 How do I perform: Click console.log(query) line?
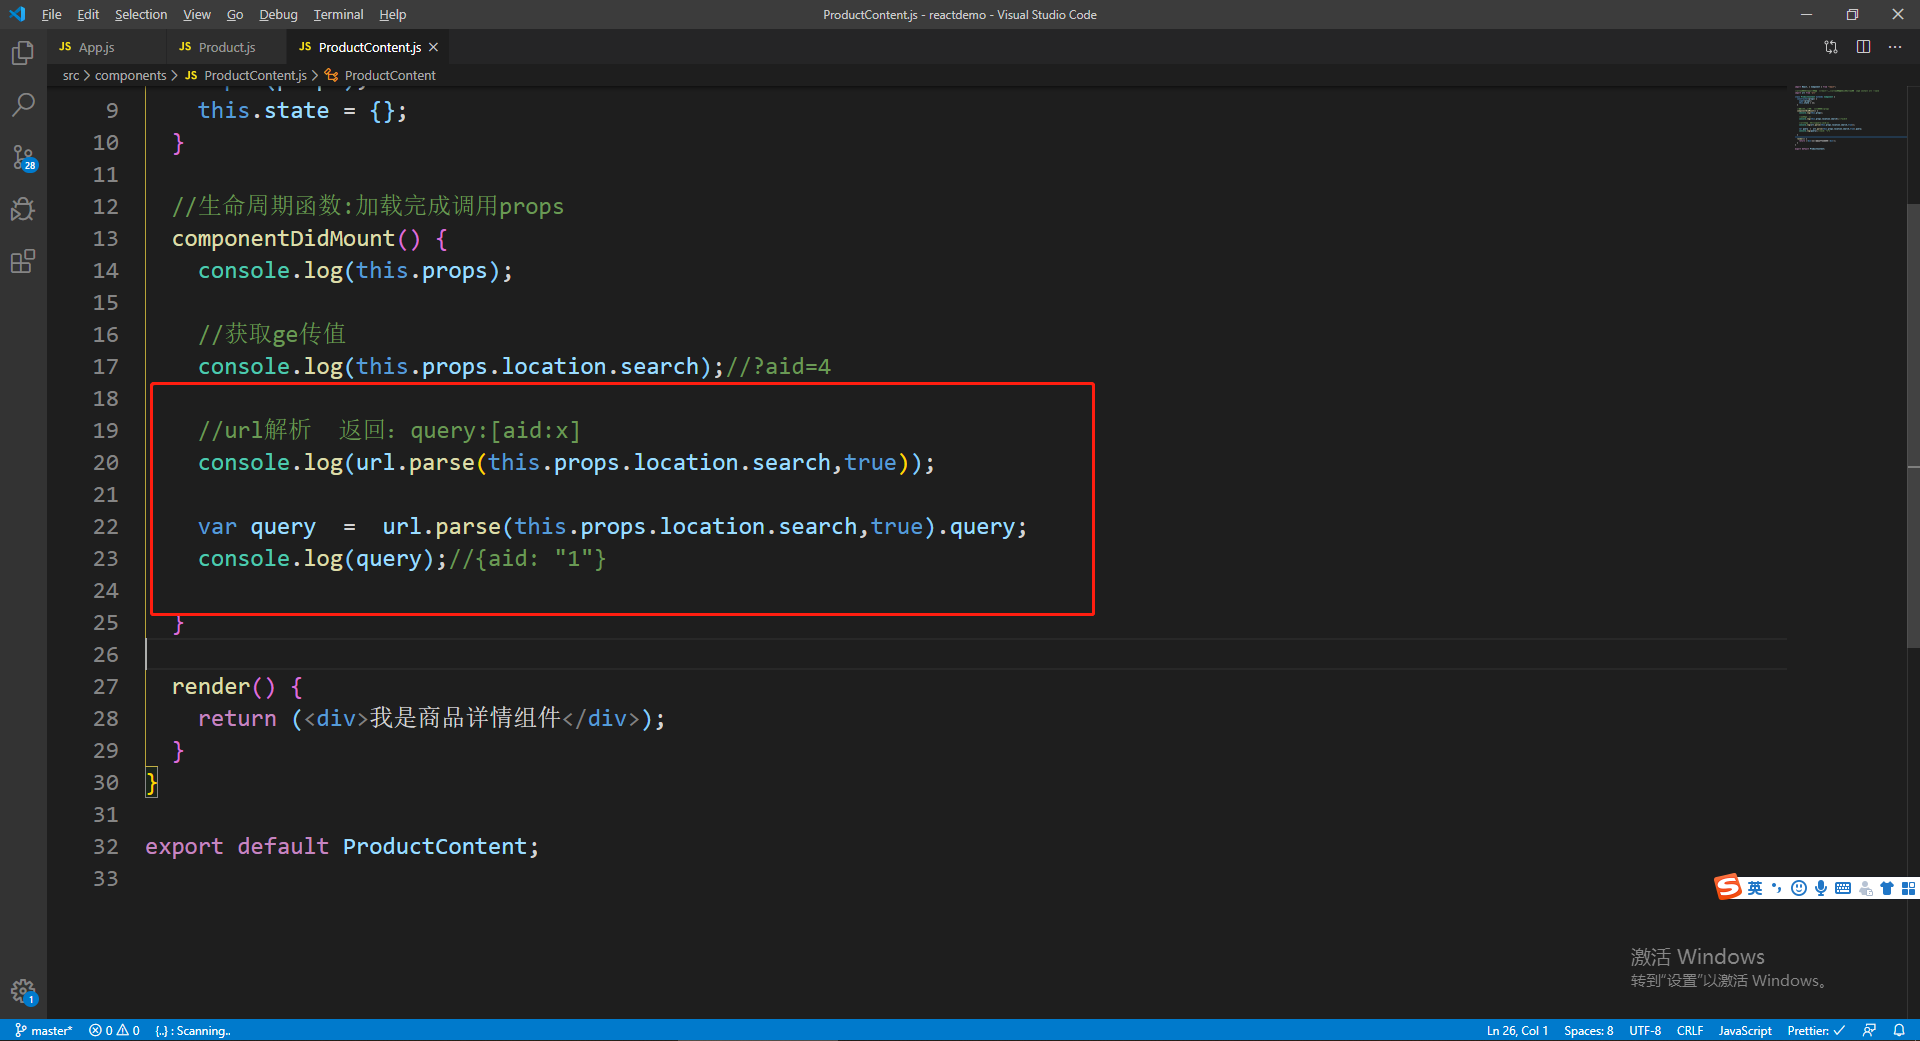pyautogui.click(x=402, y=559)
